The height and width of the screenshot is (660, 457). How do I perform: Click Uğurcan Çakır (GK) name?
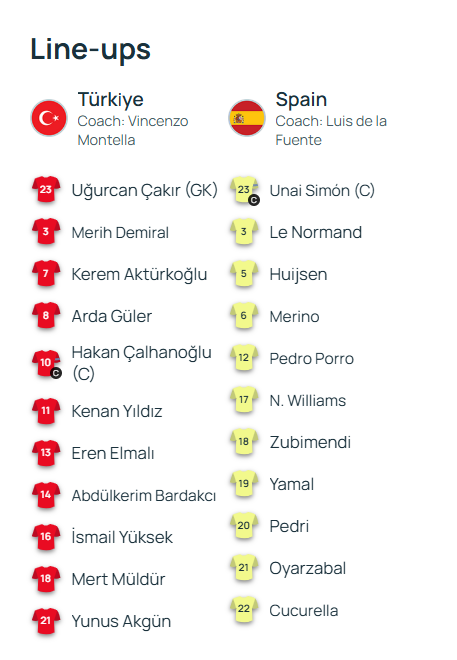144,190
